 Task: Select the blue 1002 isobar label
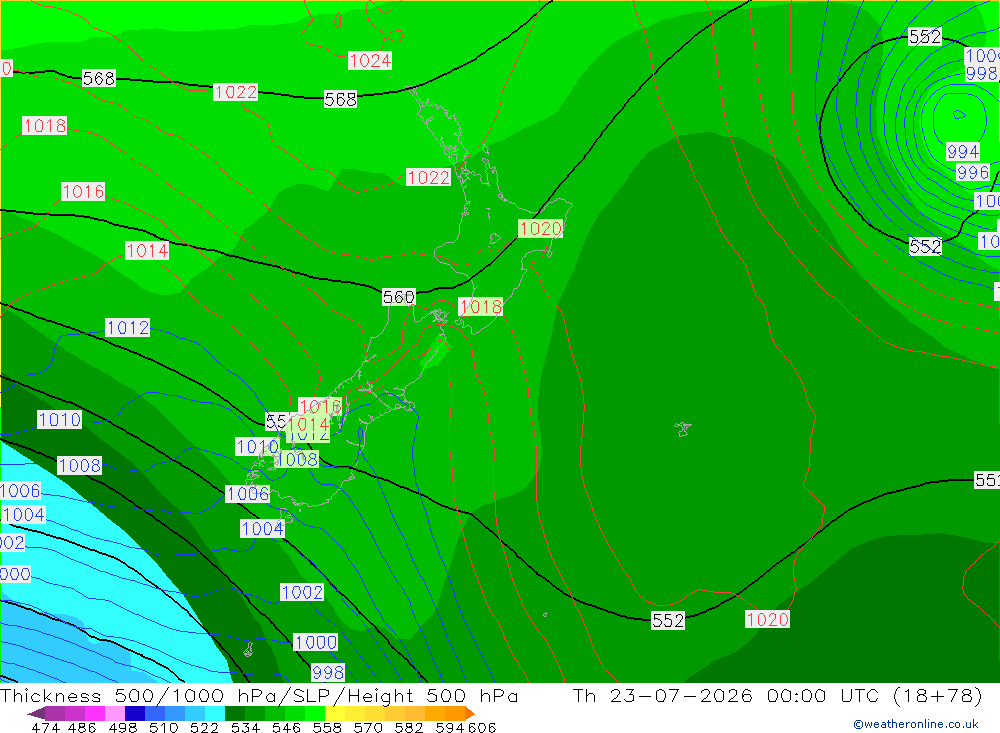tap(302, 592)
